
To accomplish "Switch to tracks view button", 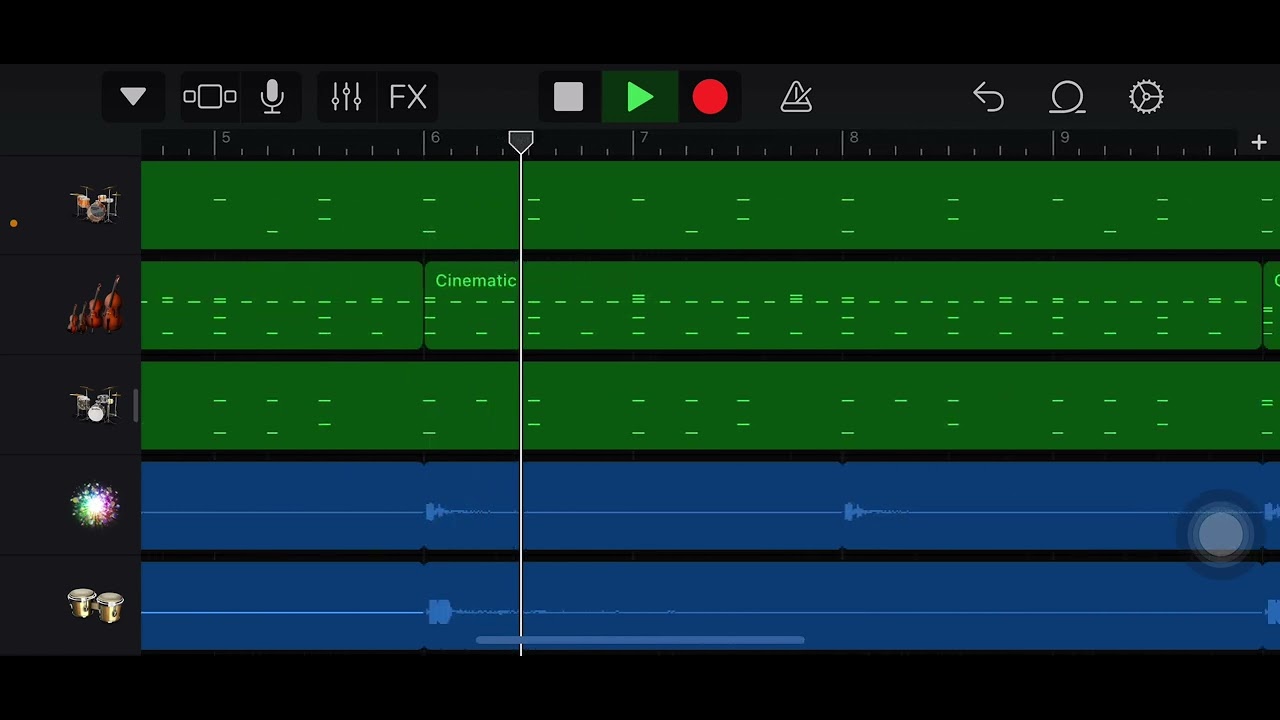I will [210, 97].
